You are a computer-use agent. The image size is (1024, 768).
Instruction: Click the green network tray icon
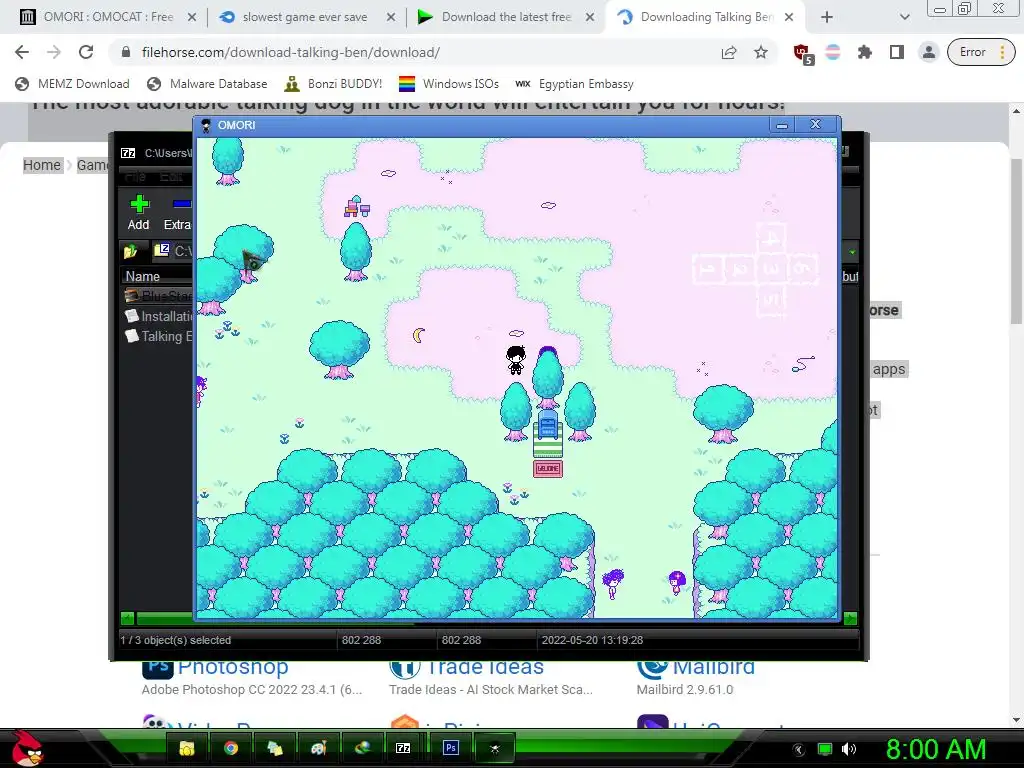click(825, 749)
